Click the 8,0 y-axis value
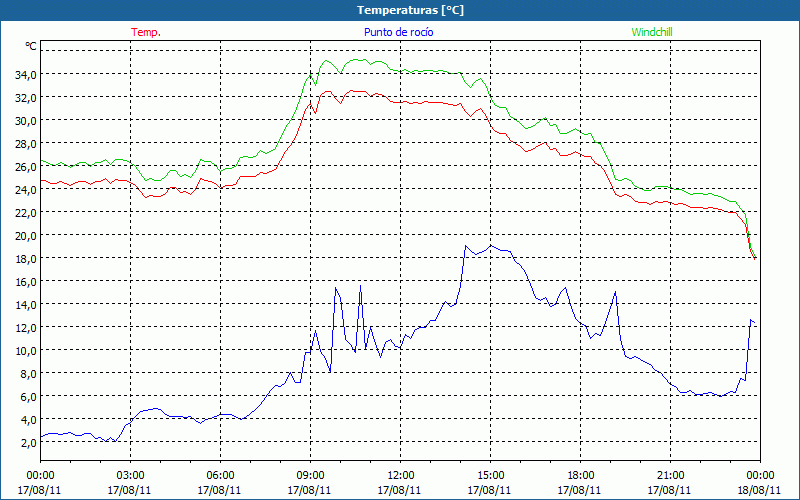The image size is (800, 500). (28, 373)
